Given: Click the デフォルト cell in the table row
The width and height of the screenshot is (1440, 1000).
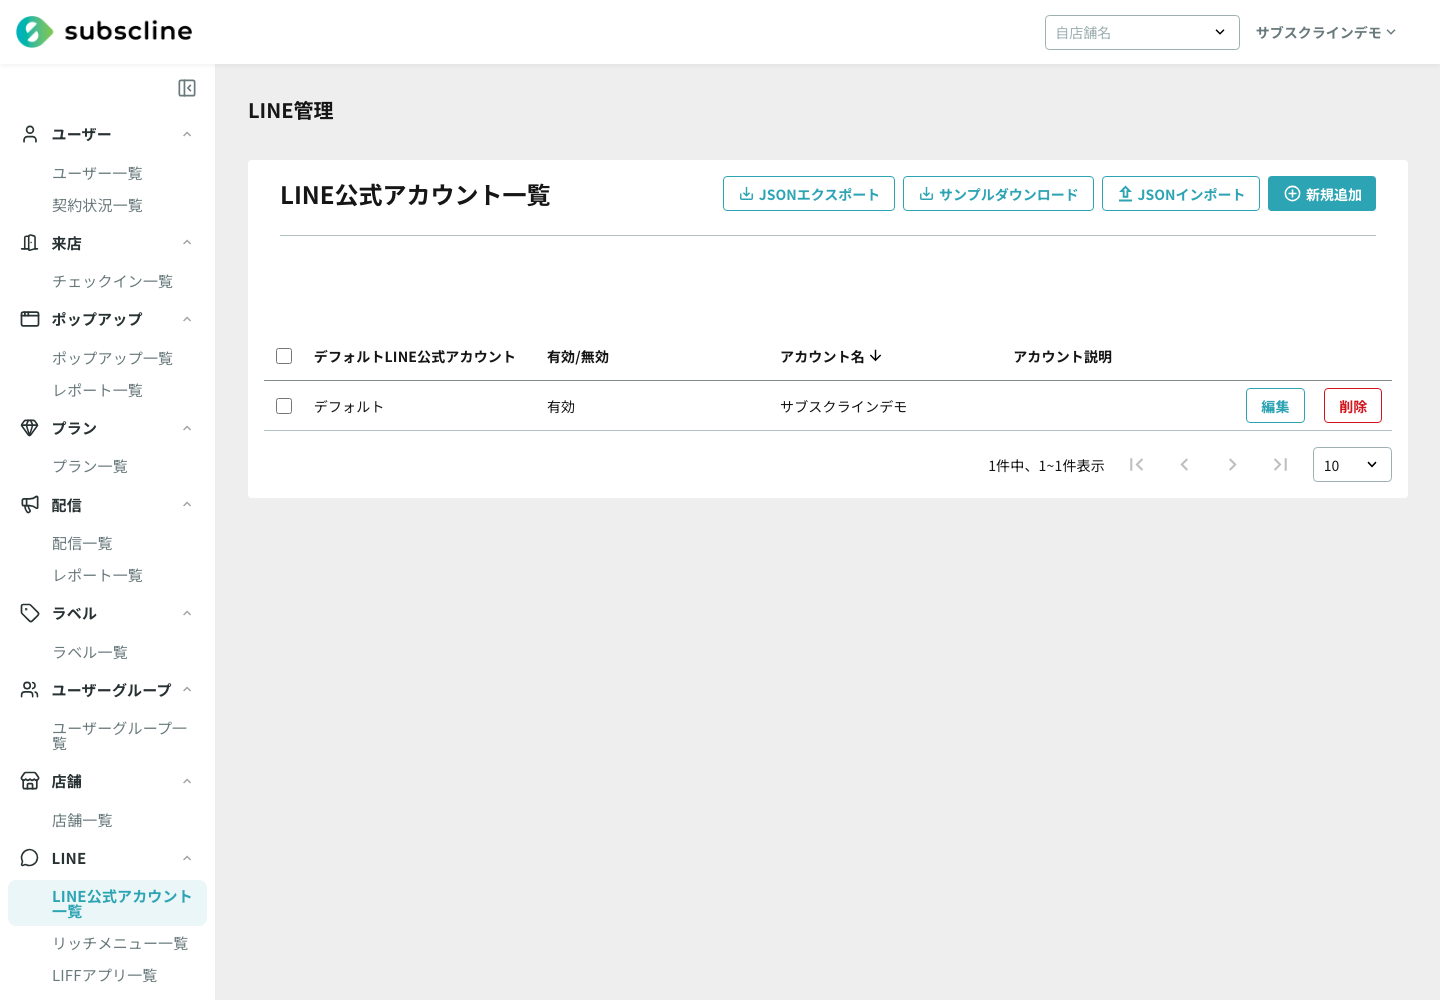Looking at the screenshot, I should 349,406.
